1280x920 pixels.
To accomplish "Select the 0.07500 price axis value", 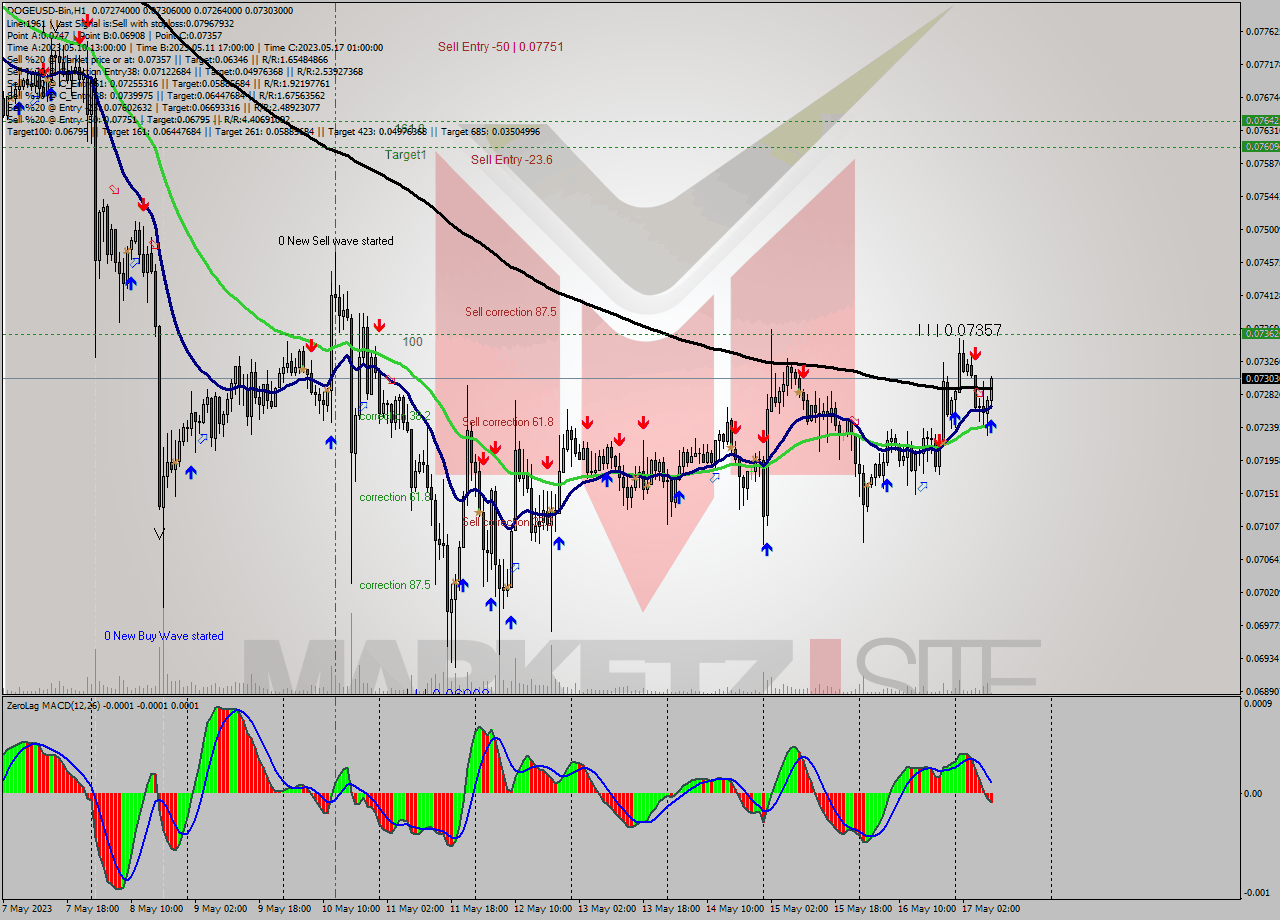I will click(1261, 229).
